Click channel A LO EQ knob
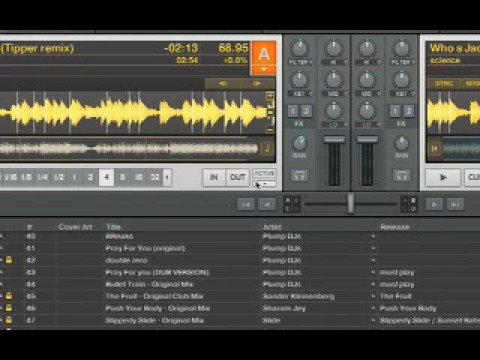This screenshot has height=360, width=480. pos(333,111)
